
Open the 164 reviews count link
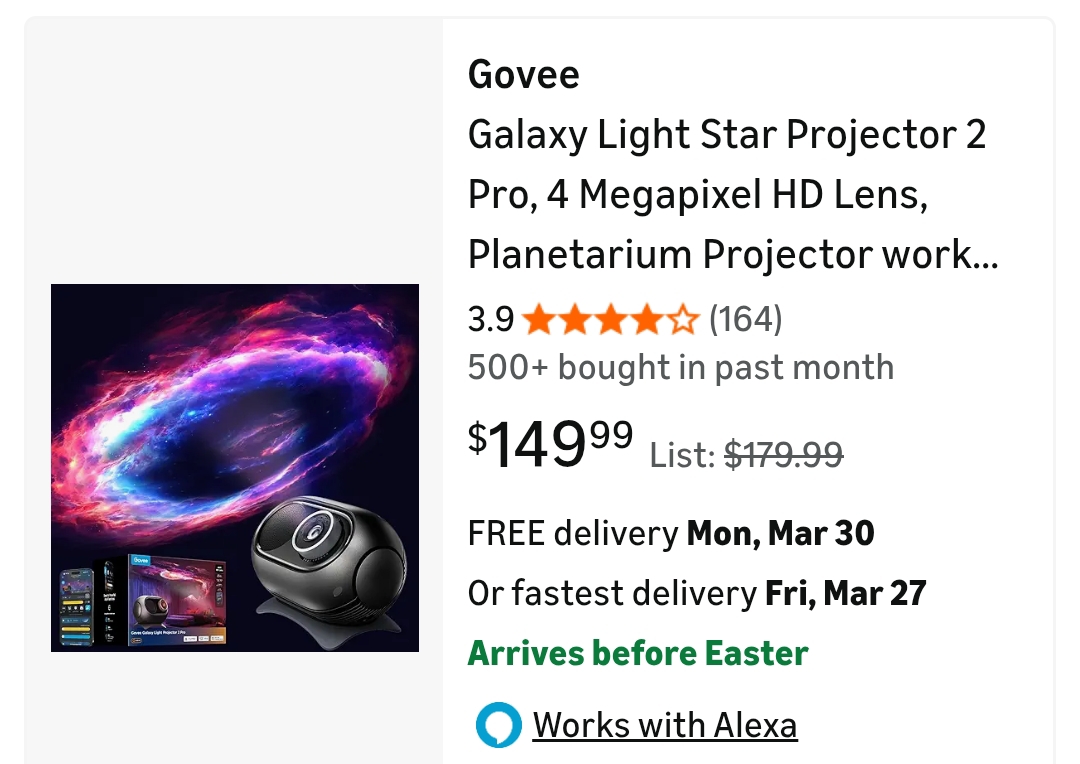pos(745,320)
